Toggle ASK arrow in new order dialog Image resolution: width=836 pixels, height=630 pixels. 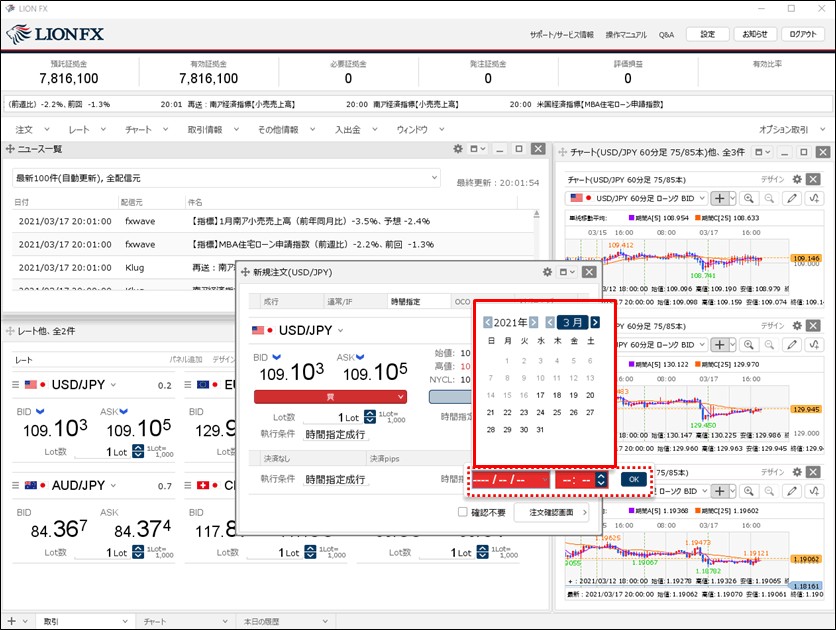pyautogui.click(x=360, y=357)
